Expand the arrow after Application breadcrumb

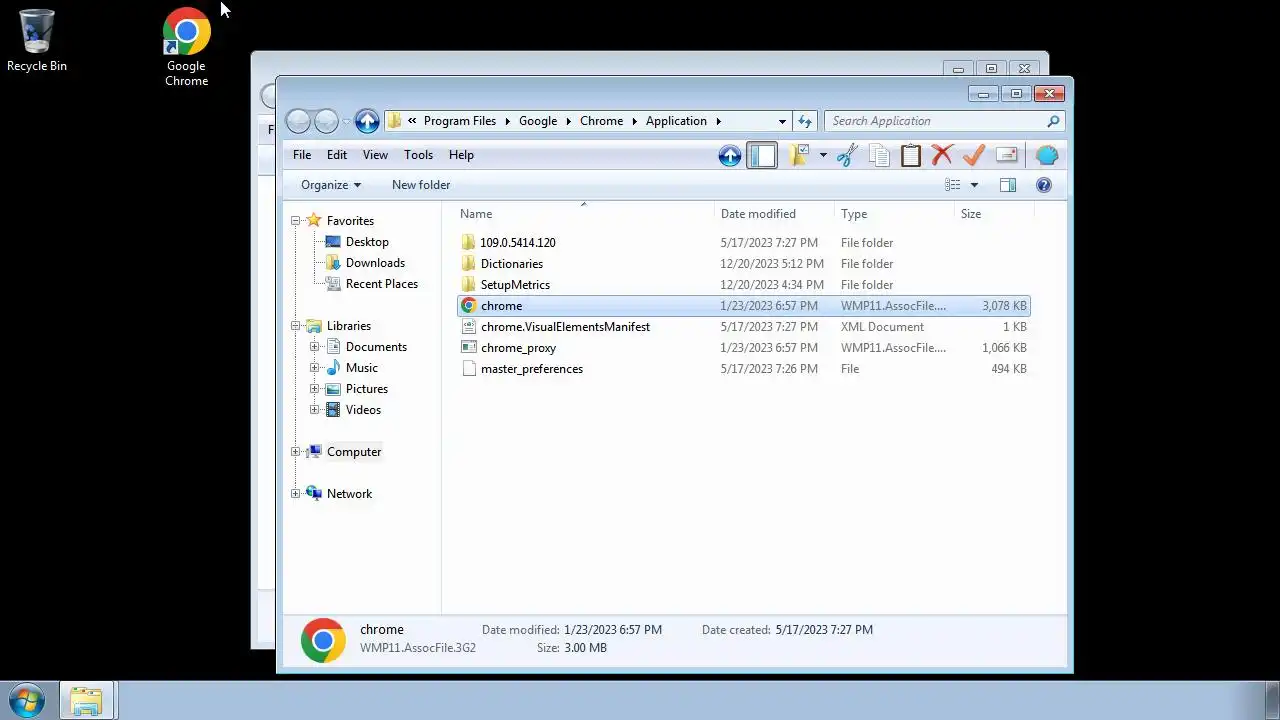tap(718, 121)
